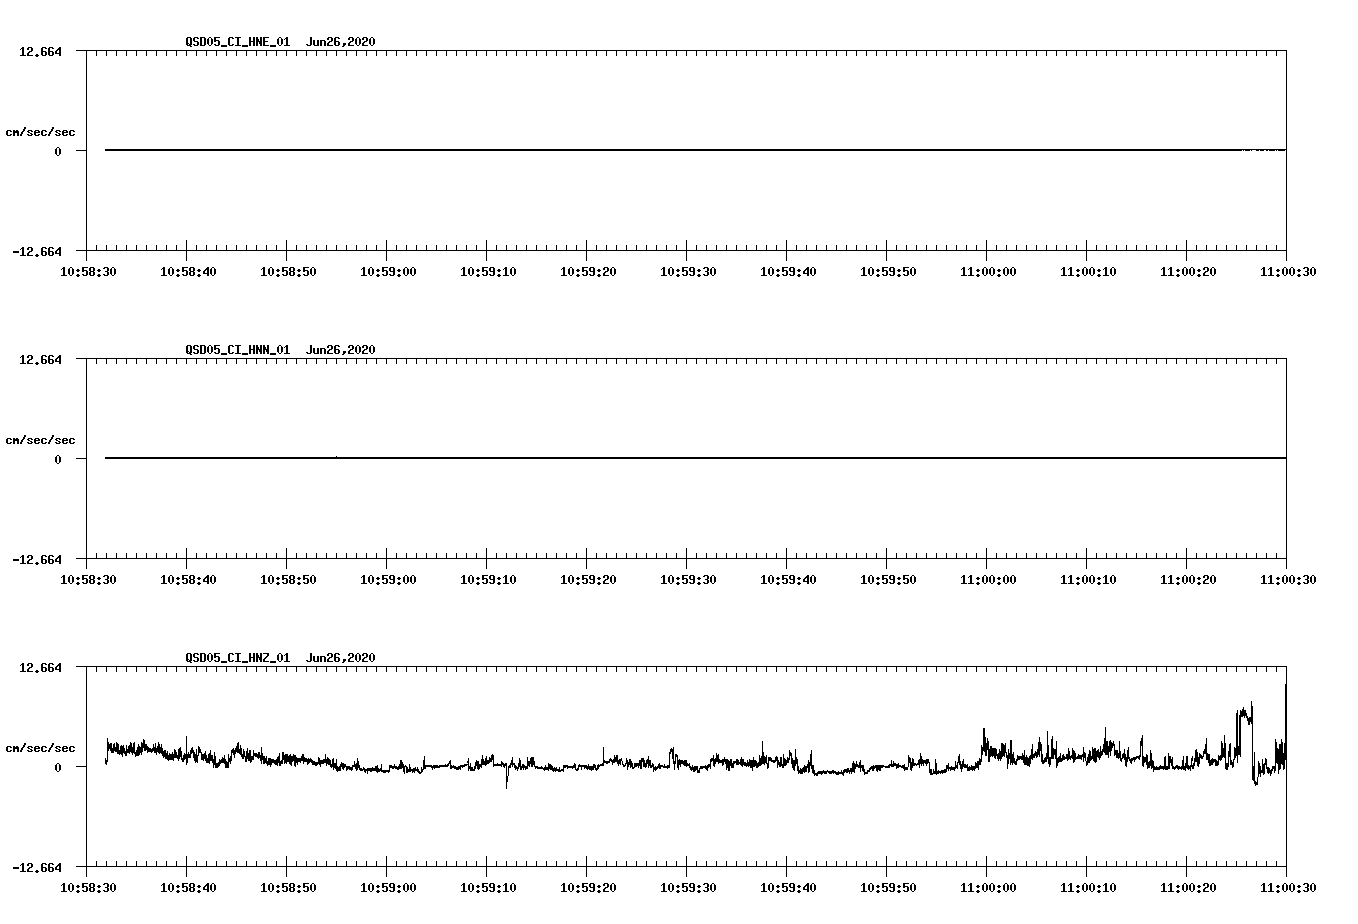This screenshot has height=924, width=1358.
Task: Click the HNZ plot -12.664 lower limit
Action: click(x=37, y=867)
